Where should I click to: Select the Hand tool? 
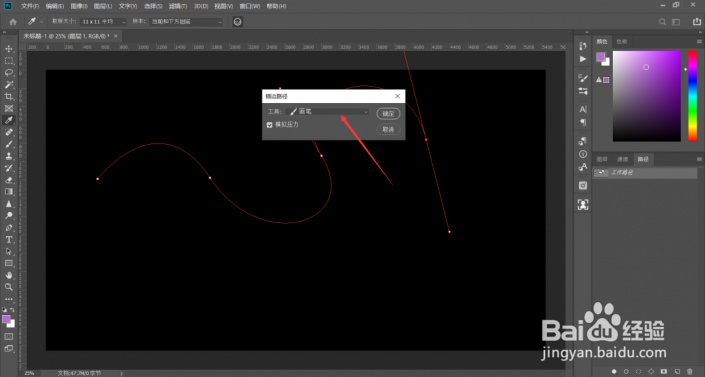[x=9, y=275]
